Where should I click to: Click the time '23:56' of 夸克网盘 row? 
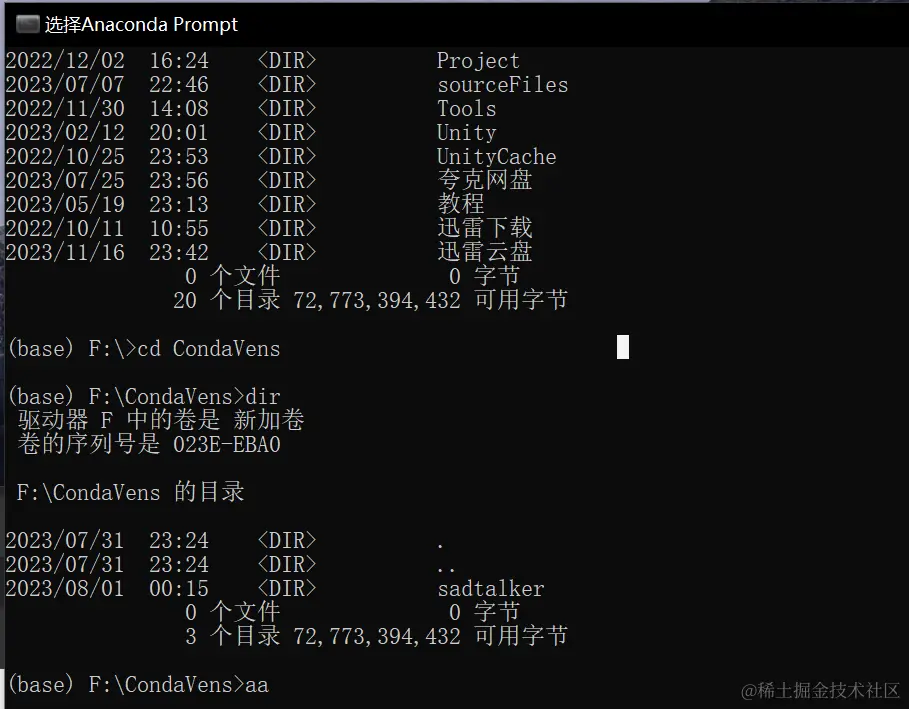coord(179,180)
